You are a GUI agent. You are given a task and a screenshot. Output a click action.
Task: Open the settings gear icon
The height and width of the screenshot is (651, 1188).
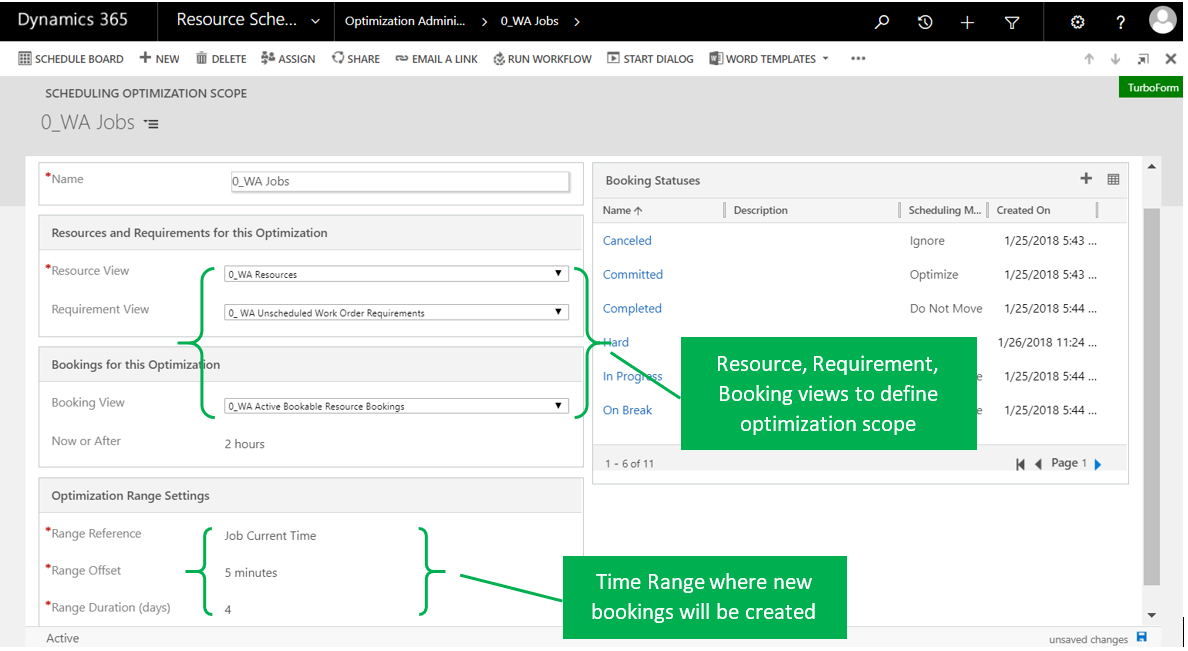click(1077, 22)
